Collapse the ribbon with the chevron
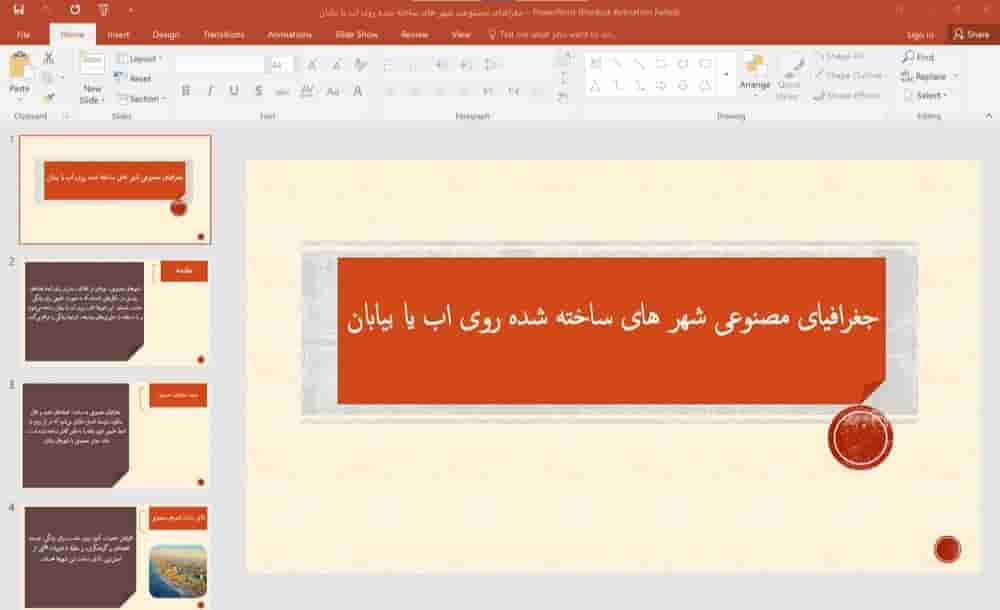 tap(989, 116)
